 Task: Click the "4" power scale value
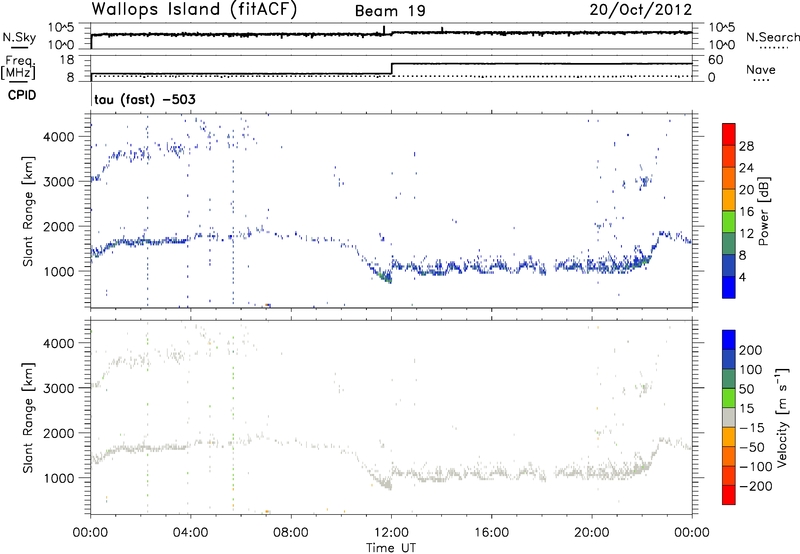742,277
